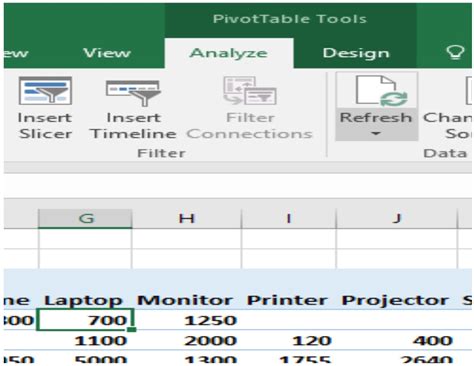Select the cell containing 1755
474x366 pixels.
tap(289, 358)
